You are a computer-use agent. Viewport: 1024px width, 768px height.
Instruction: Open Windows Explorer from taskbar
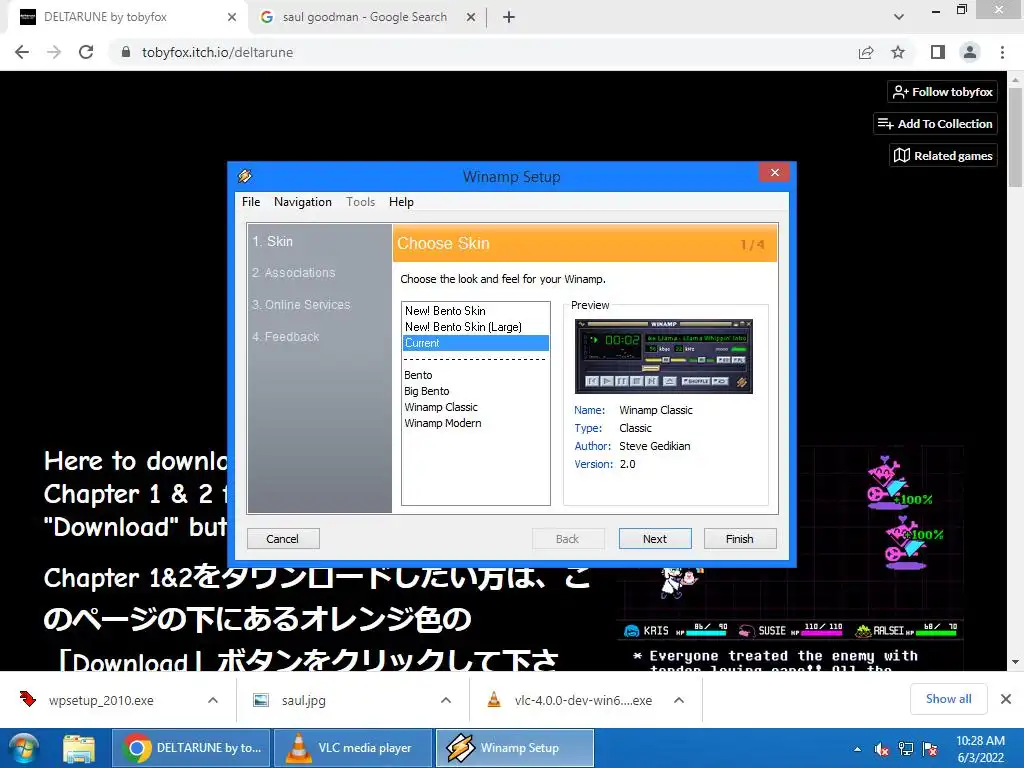(x=79, y=748)
